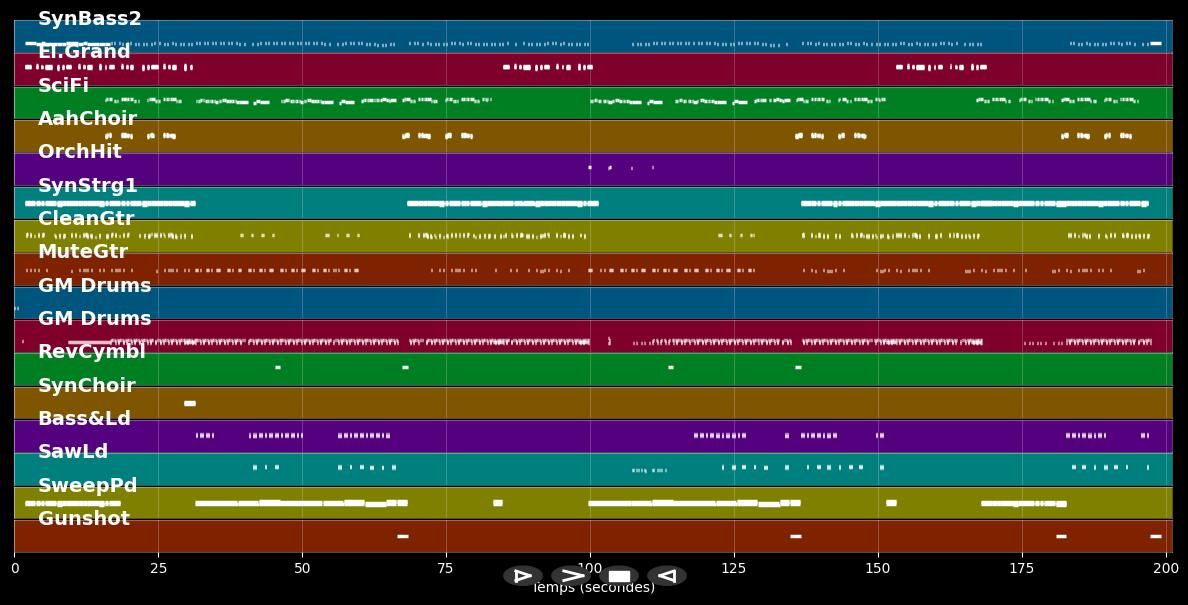Click the Gunshot track label
This screenshot has width=1188, height=605.
[84, 518]
